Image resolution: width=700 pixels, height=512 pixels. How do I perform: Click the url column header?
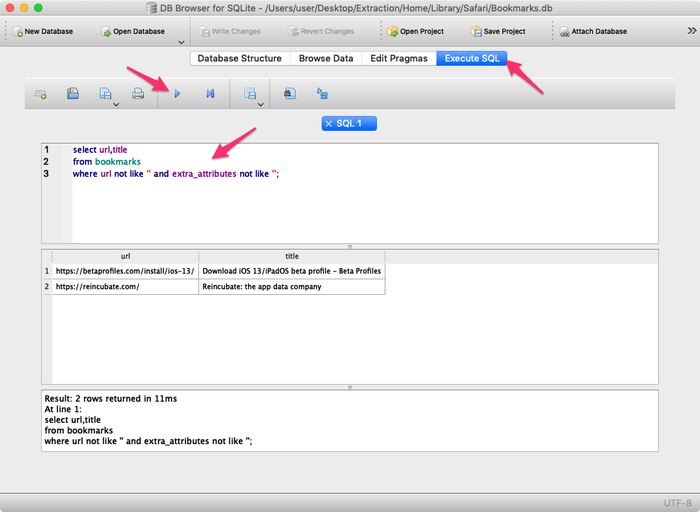tap(125, 256)
